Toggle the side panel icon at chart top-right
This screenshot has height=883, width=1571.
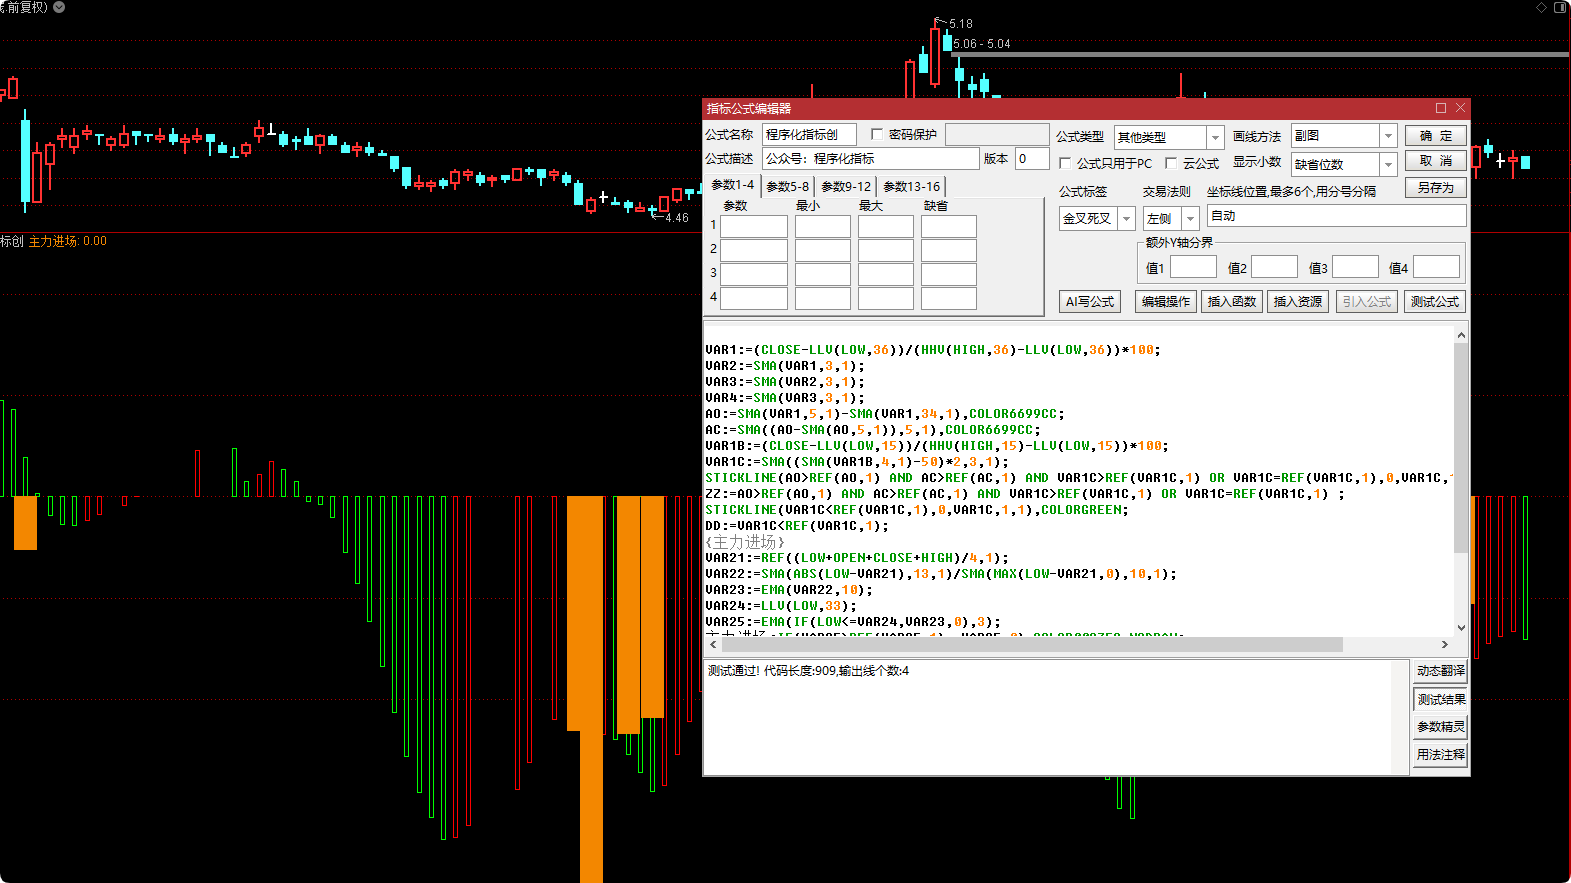pos(1560,7)
